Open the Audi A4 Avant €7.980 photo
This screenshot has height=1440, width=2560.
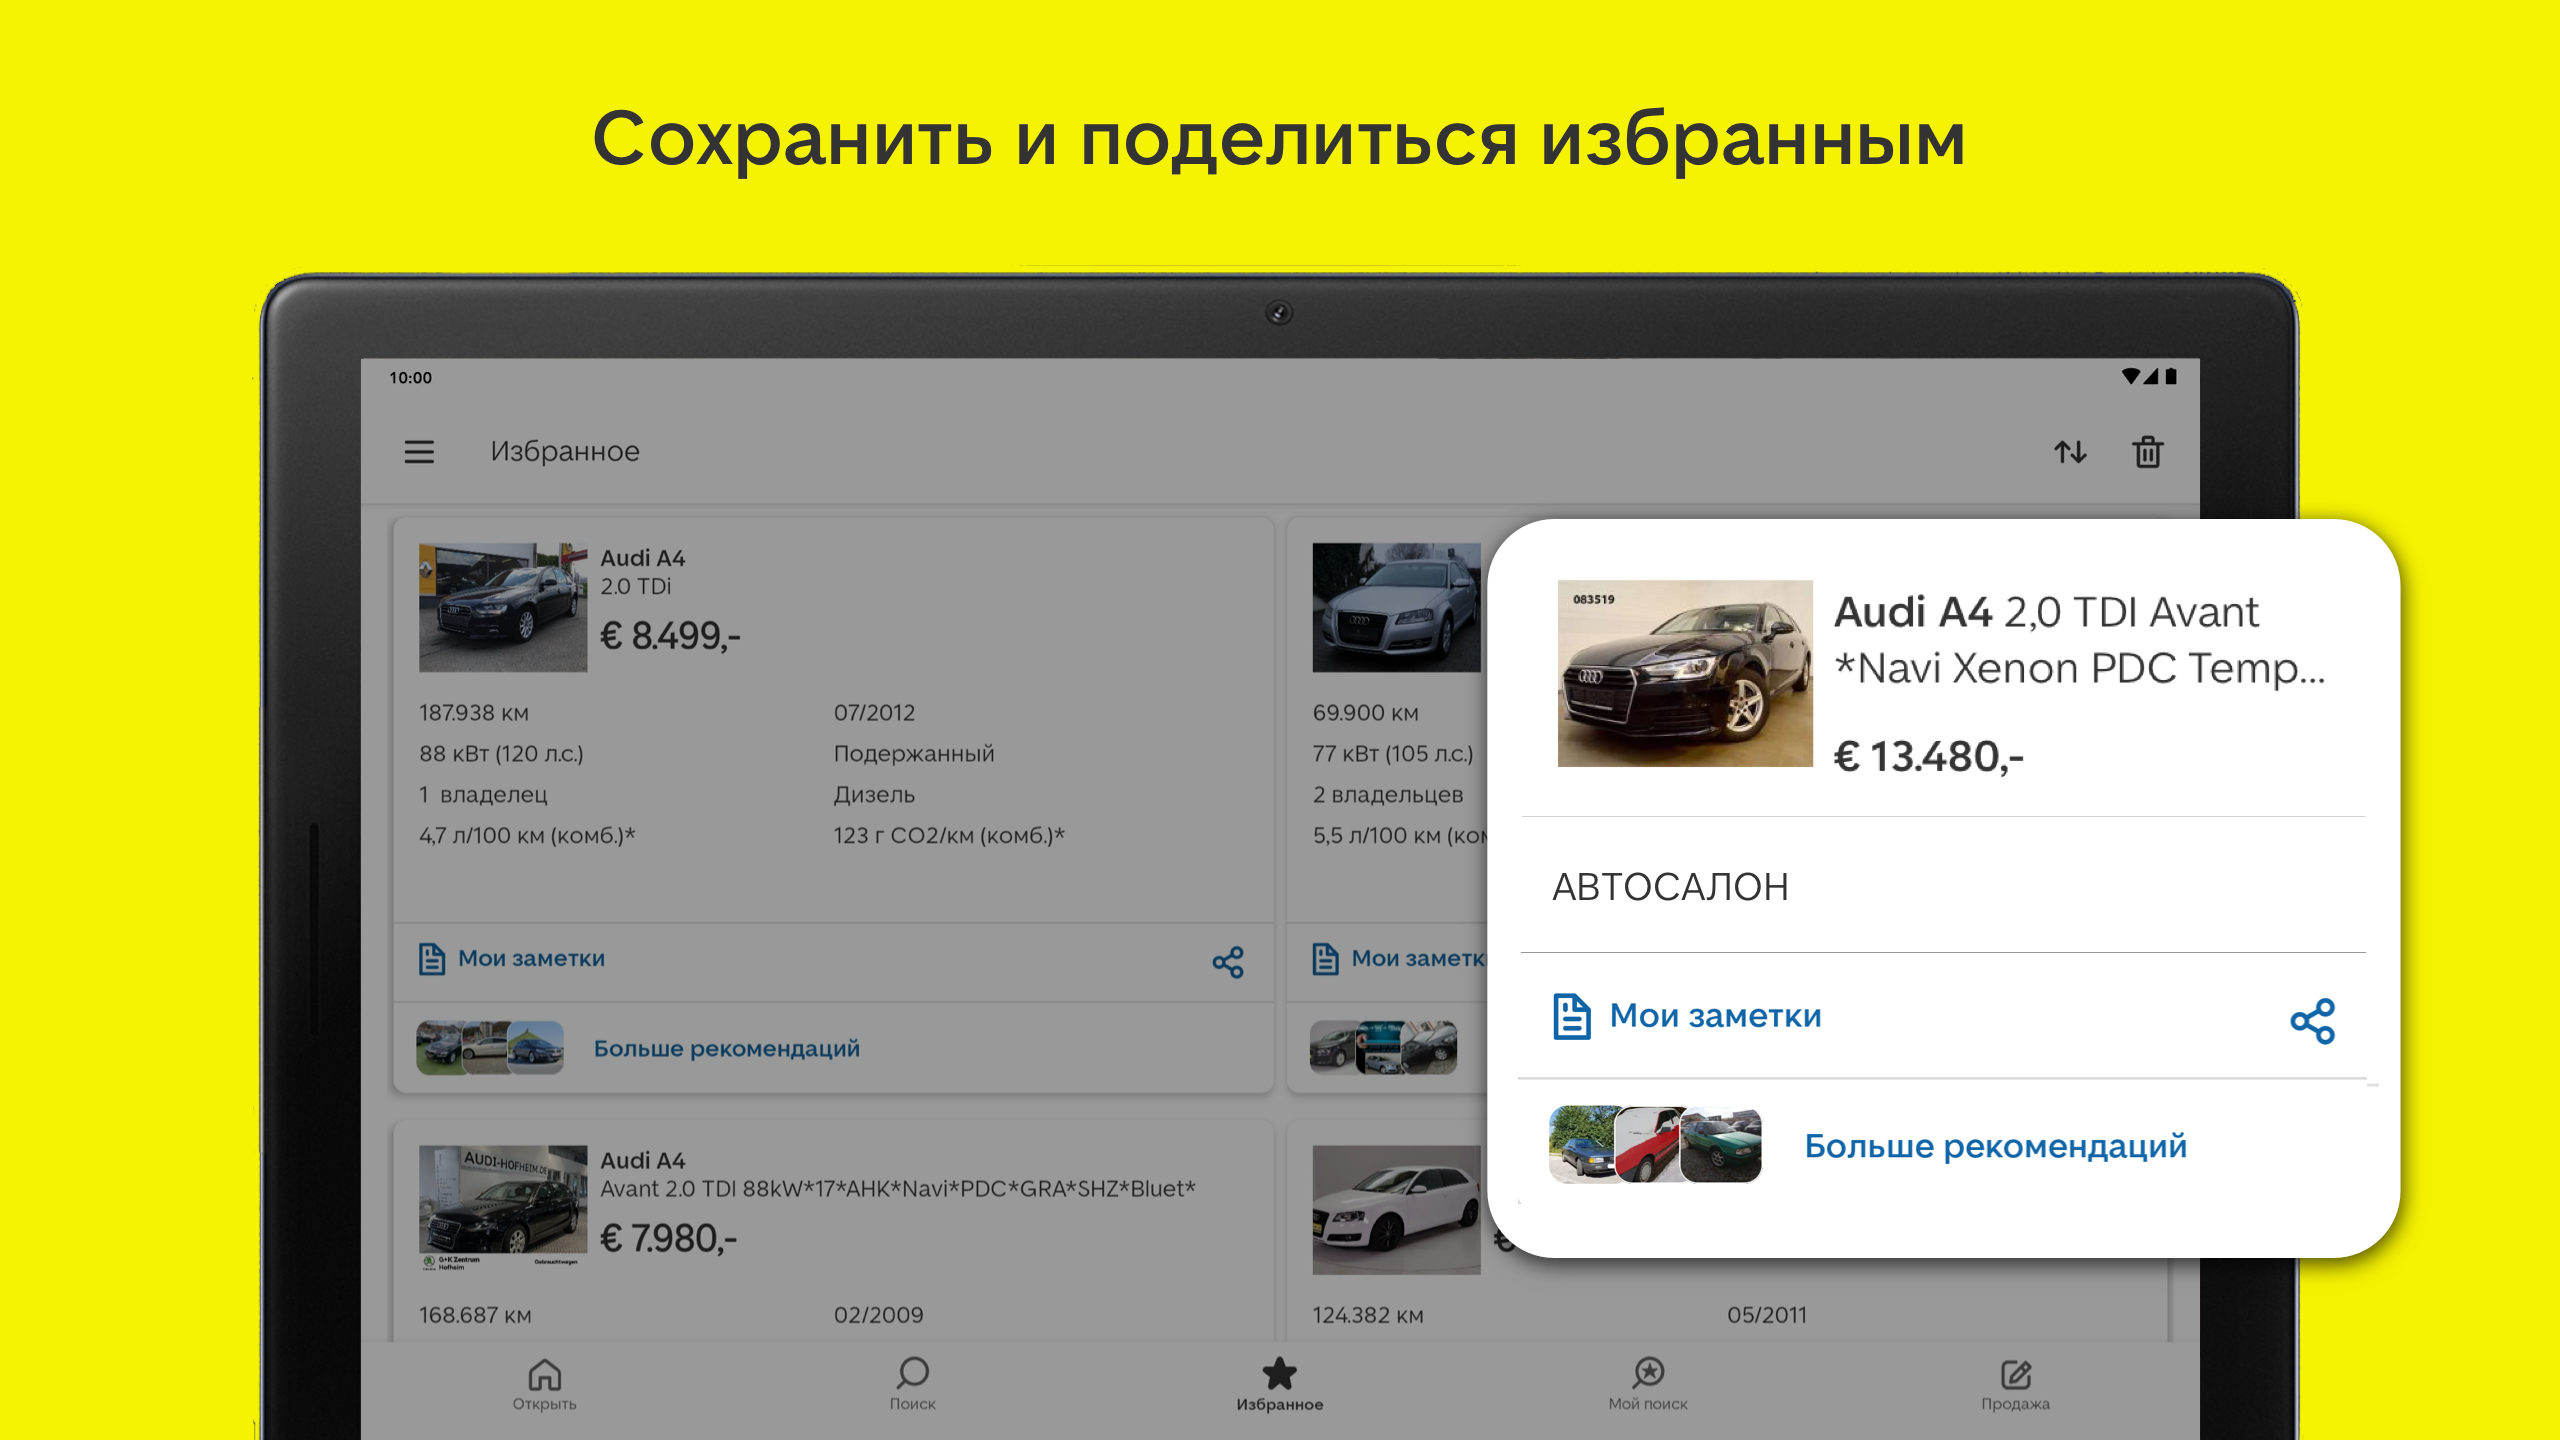tap(503, 1208)
